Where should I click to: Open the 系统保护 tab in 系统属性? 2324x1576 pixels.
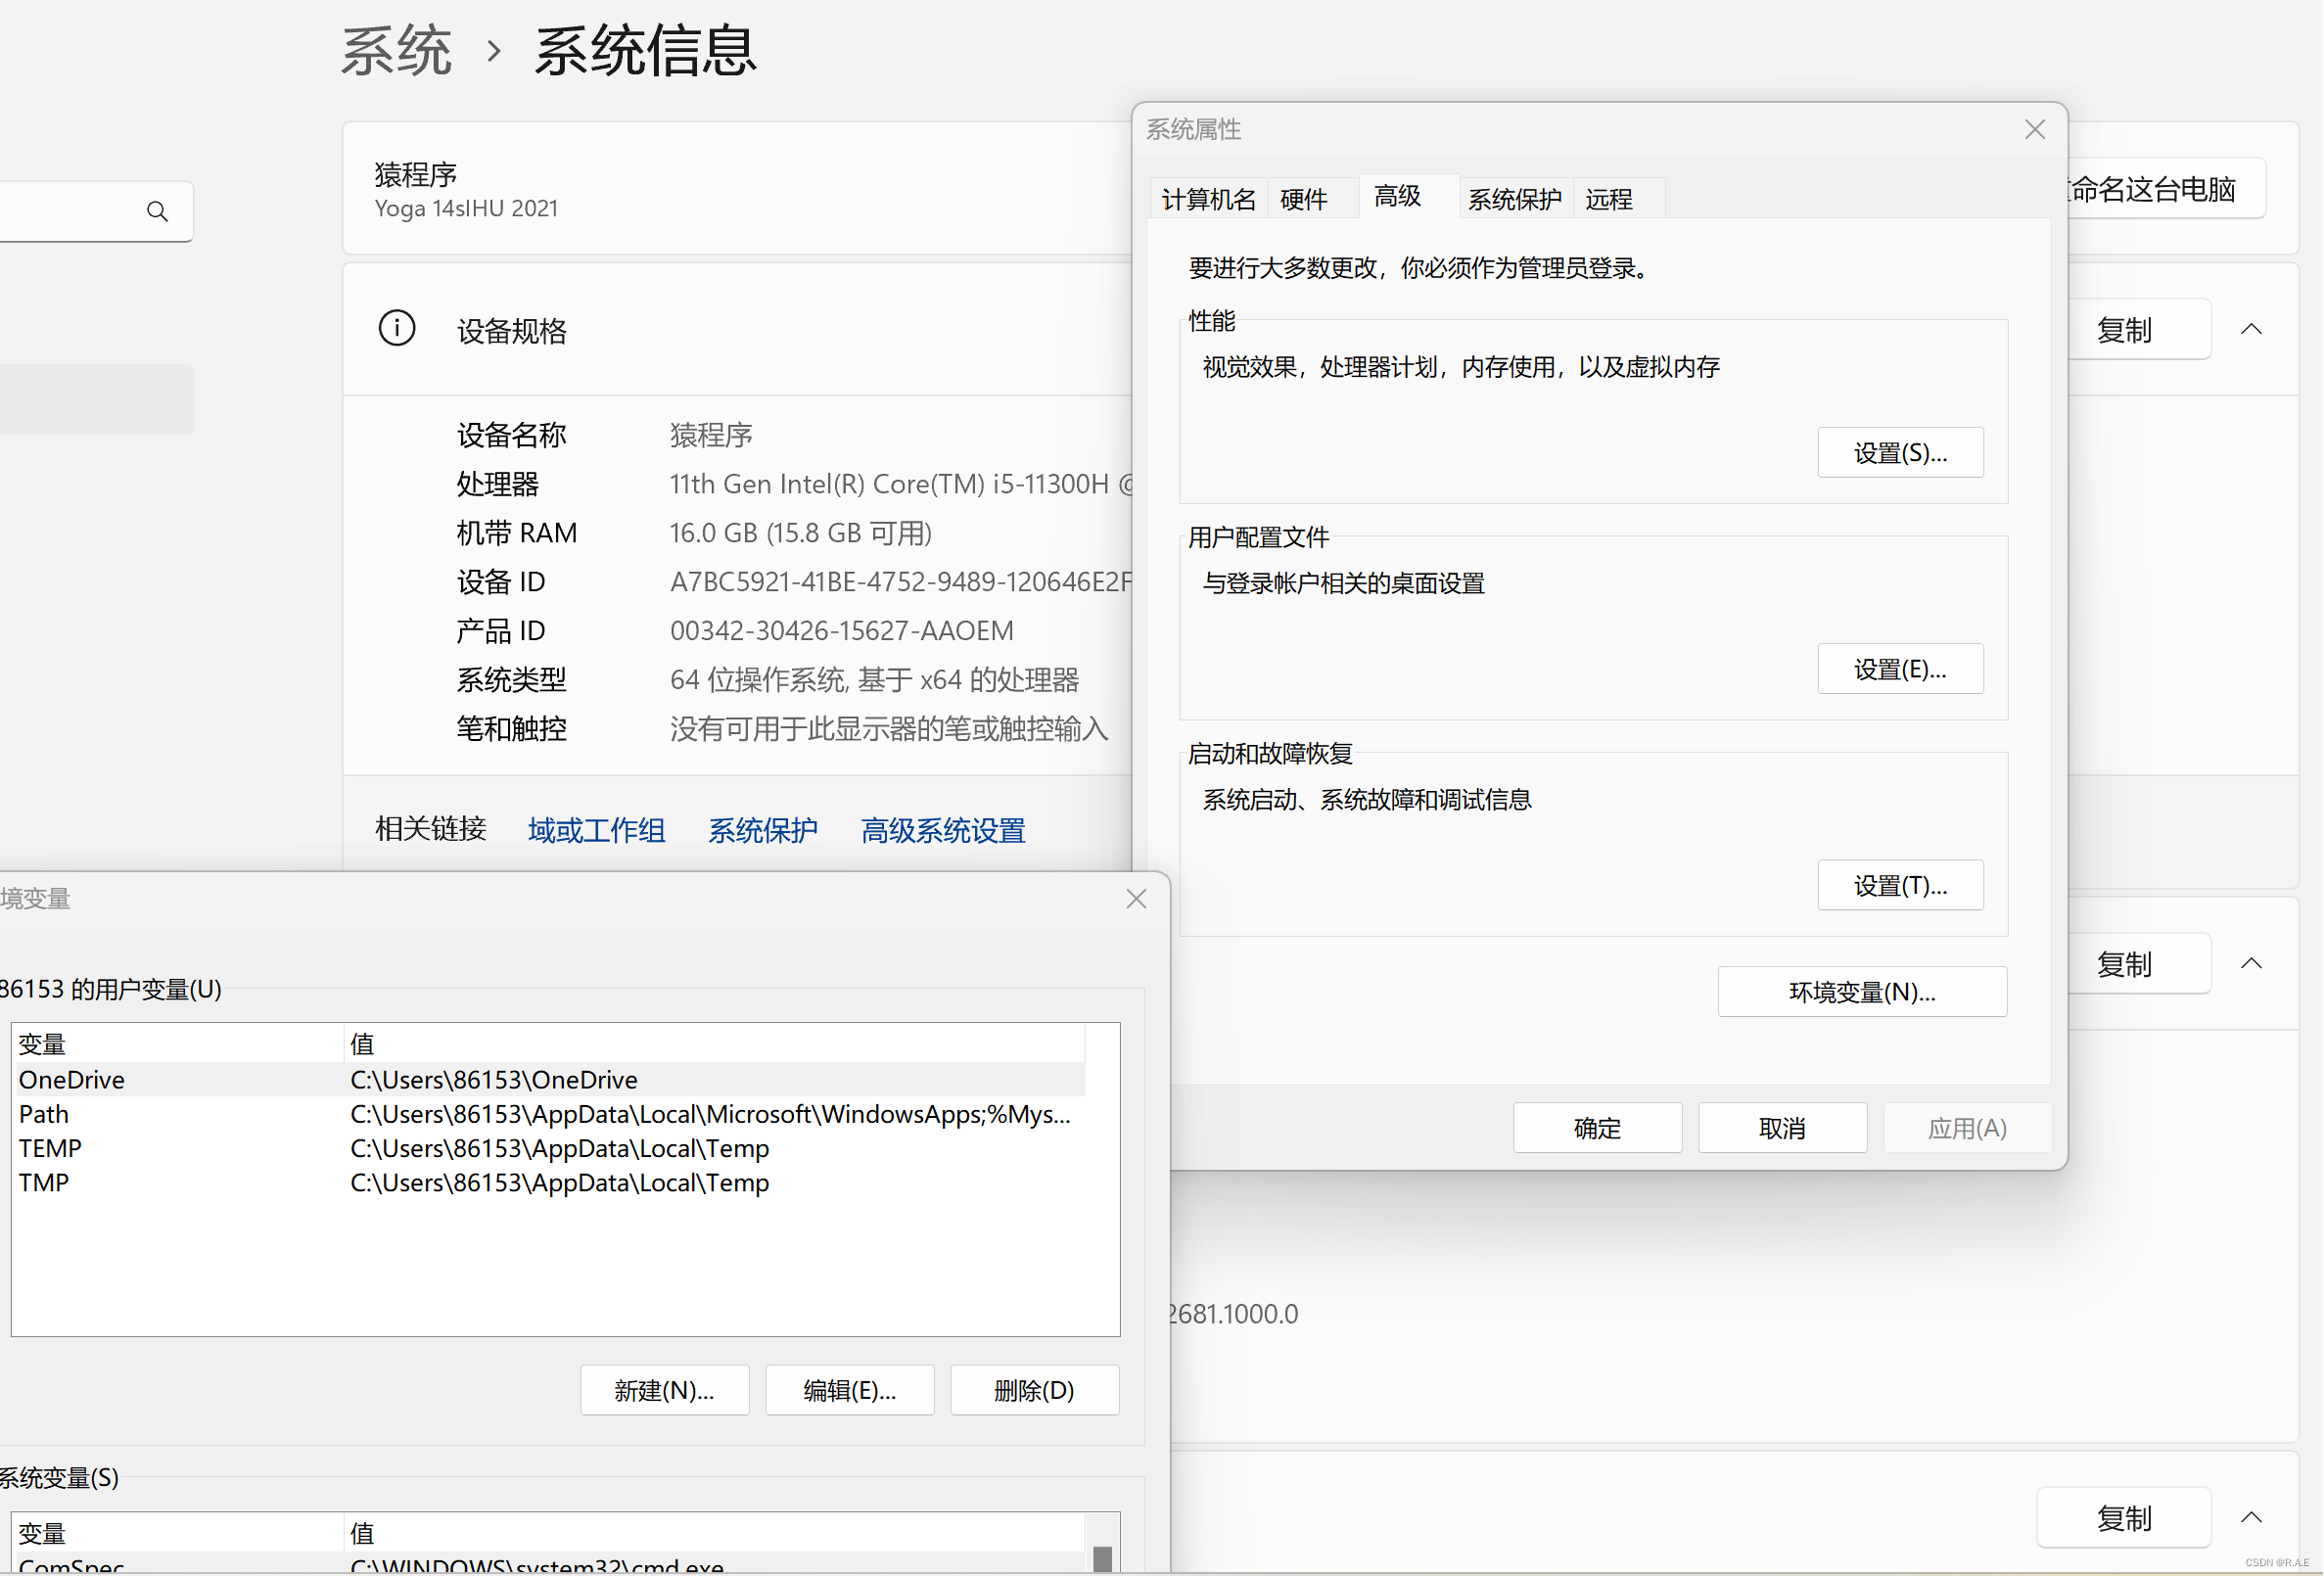click(1514, 198)
